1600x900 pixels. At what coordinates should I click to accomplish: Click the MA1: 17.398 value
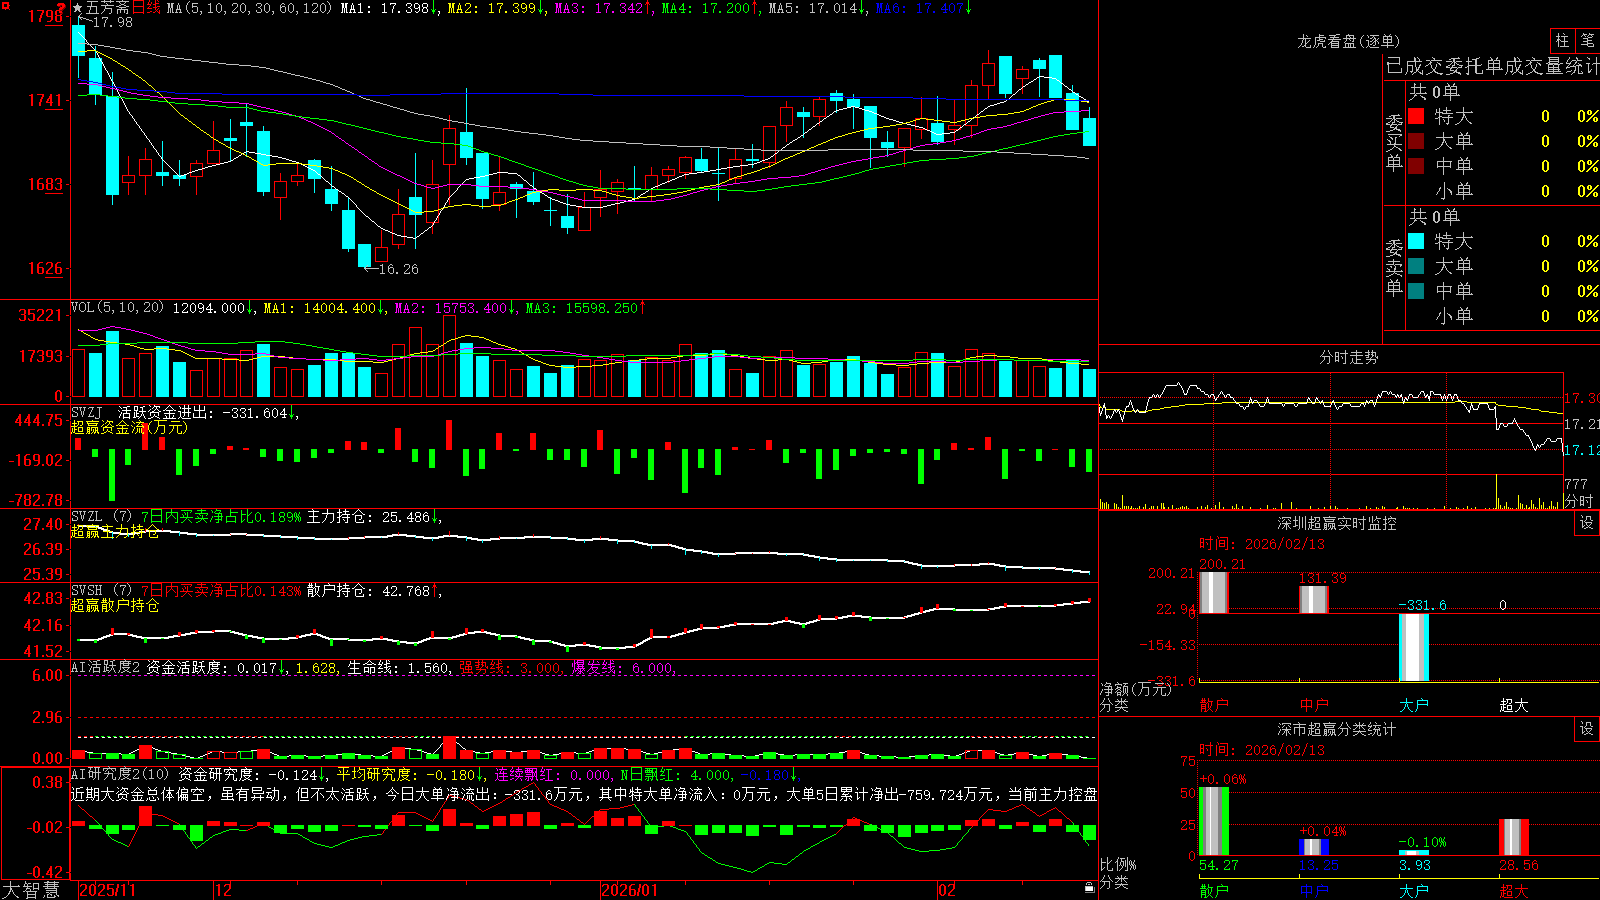(388, 8)
